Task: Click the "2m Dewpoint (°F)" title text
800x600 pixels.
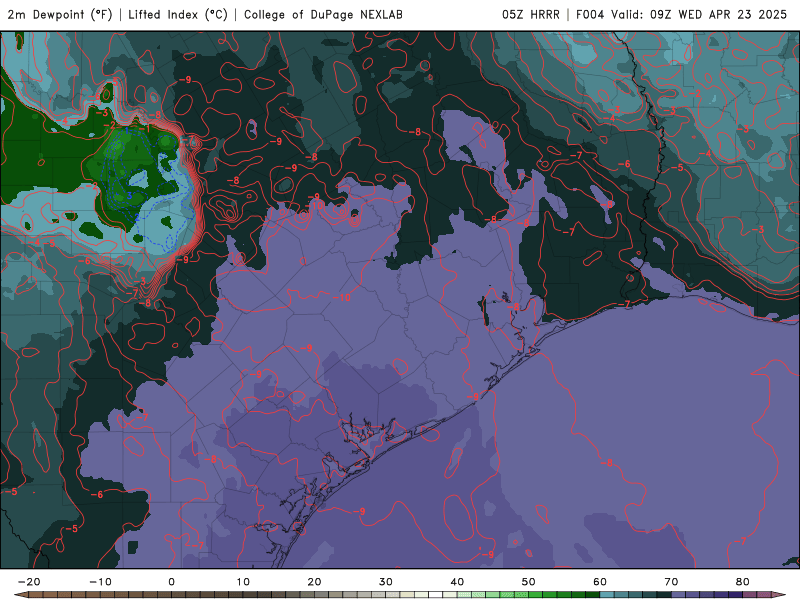Action: [60, 15]
